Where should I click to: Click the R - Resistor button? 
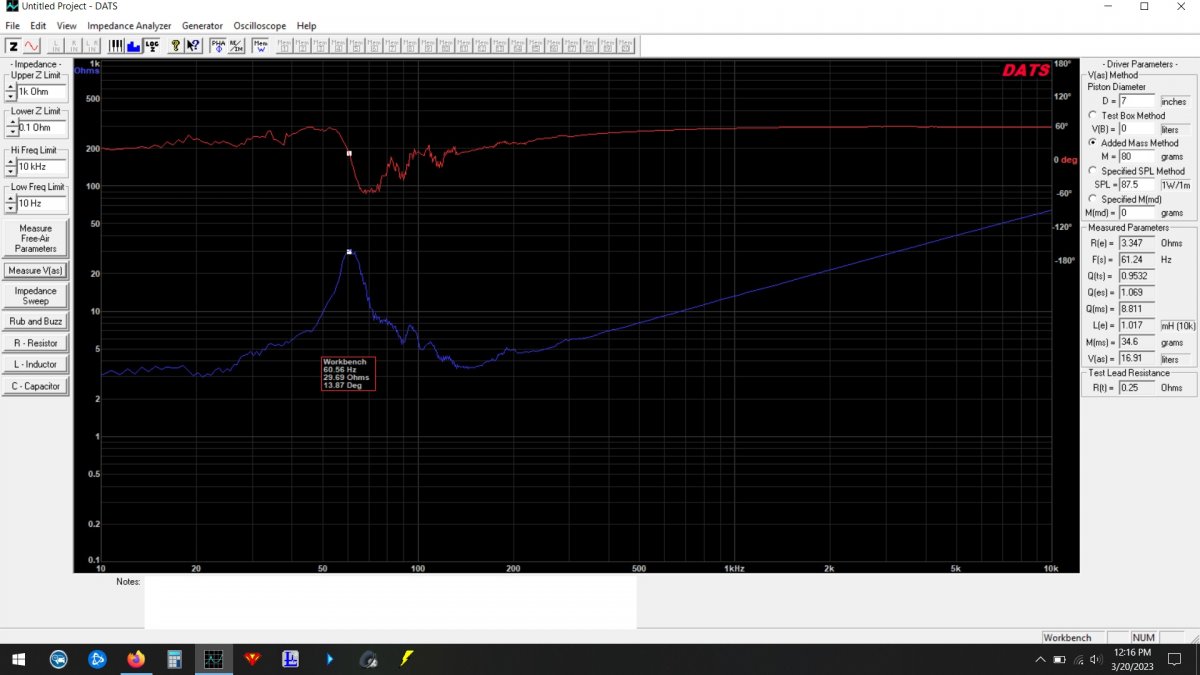point(36,343)
